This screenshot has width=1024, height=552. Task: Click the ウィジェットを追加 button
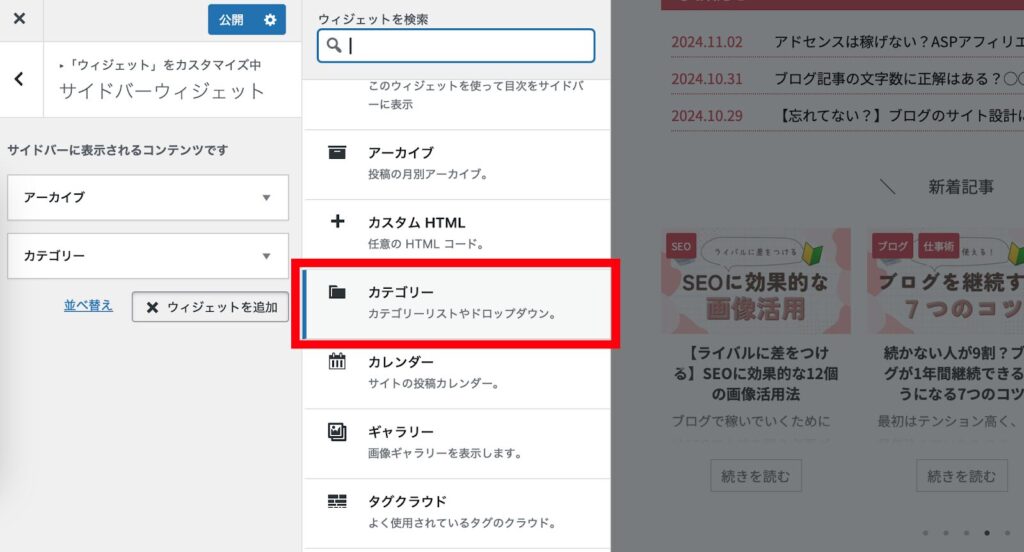pyautogui.click(x=210, y=306)
